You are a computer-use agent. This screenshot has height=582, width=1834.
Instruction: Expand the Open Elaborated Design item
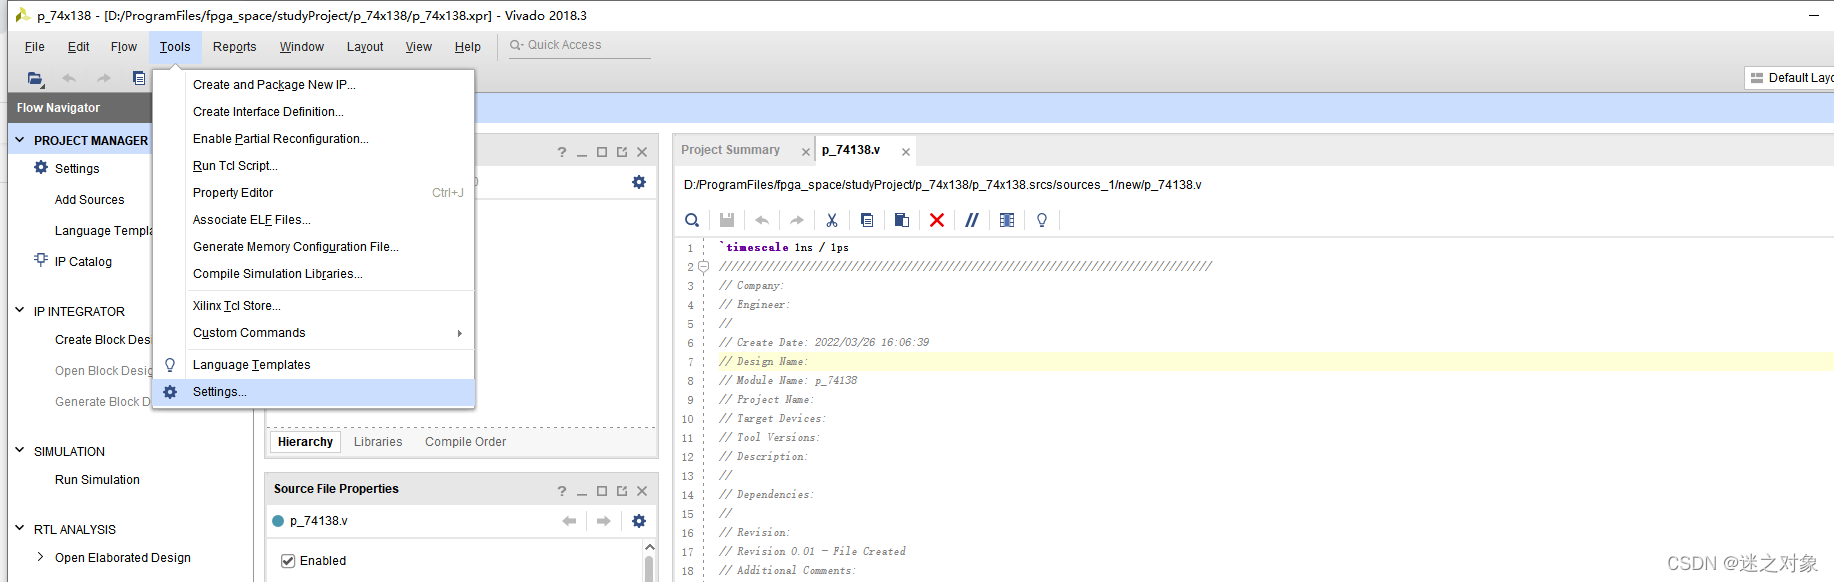40,557
